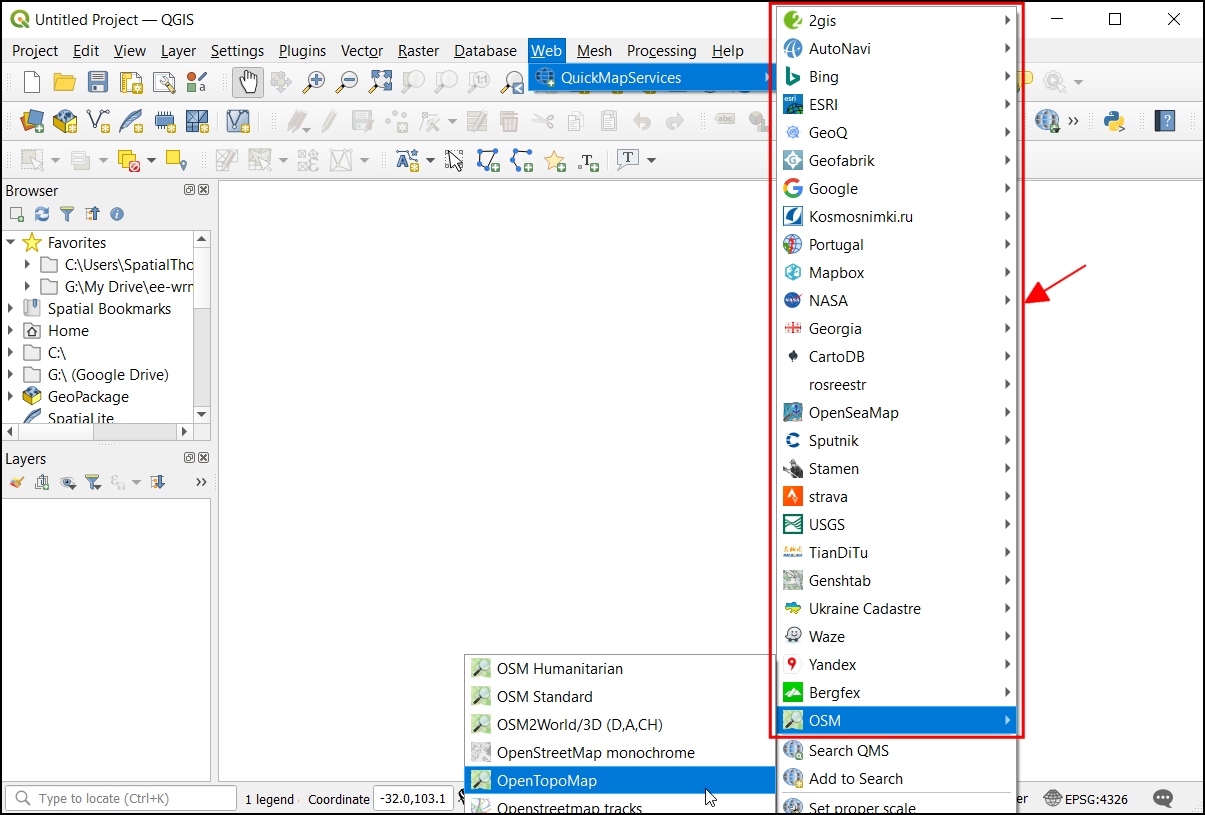
Task: Expand the C:\Users\SpatialTho favorite folder
Action: point(29,264)
